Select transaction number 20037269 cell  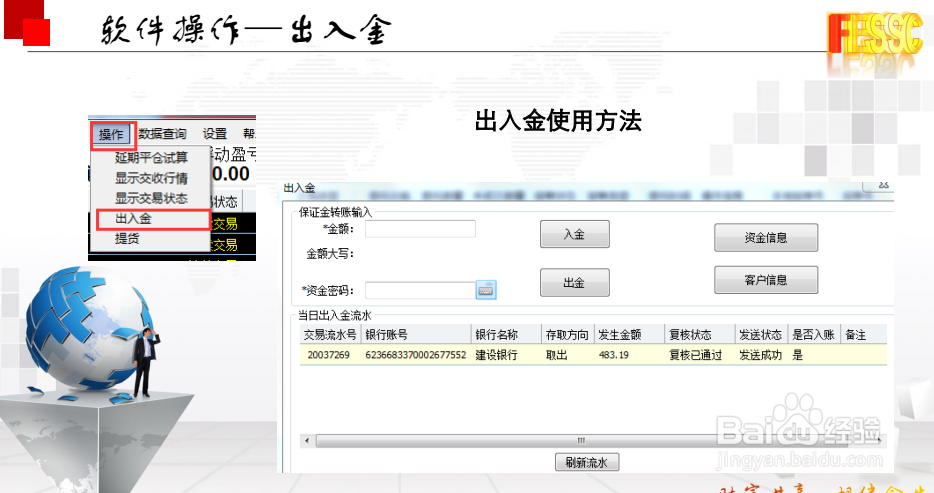[x=329, y=355]
